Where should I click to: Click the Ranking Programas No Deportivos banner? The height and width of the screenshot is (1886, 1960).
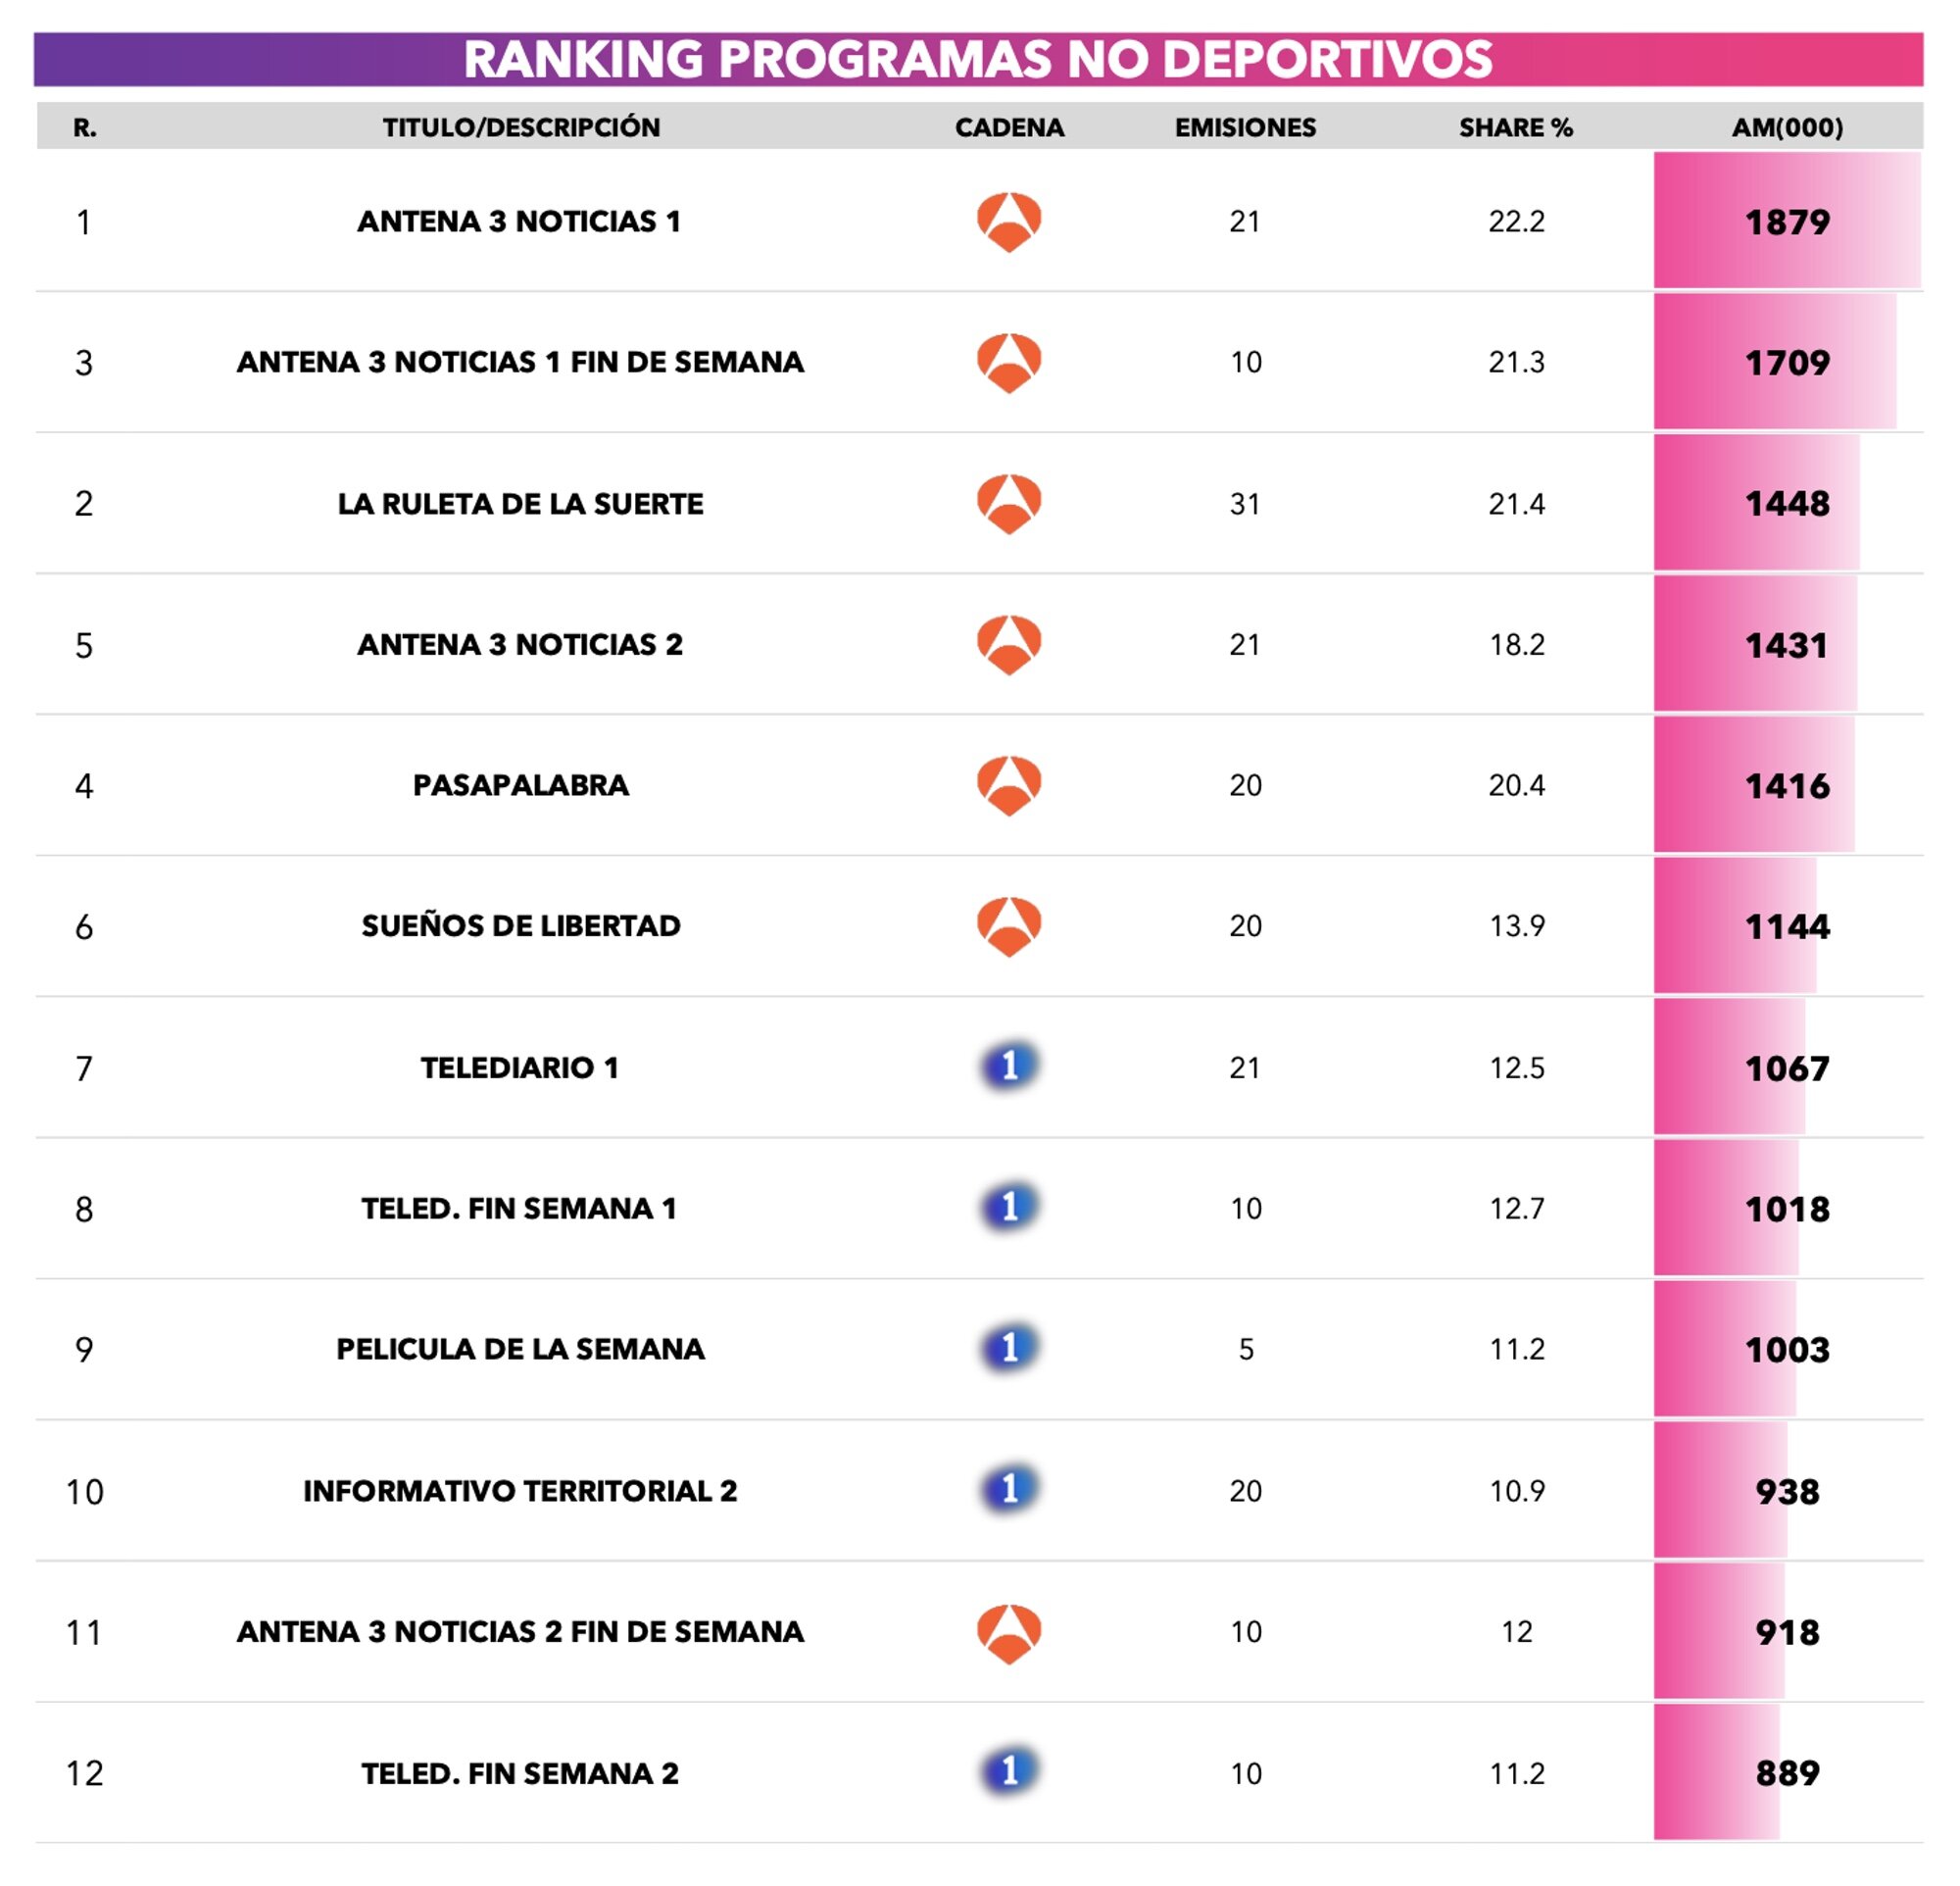(x=978, y=59)
